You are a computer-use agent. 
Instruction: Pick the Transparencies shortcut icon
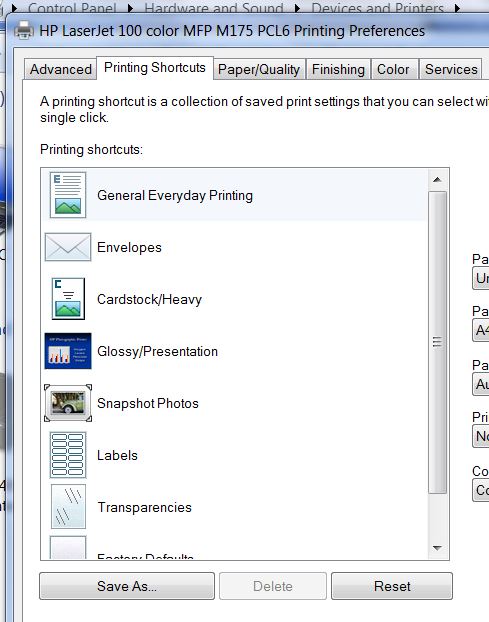pos(68,507)
